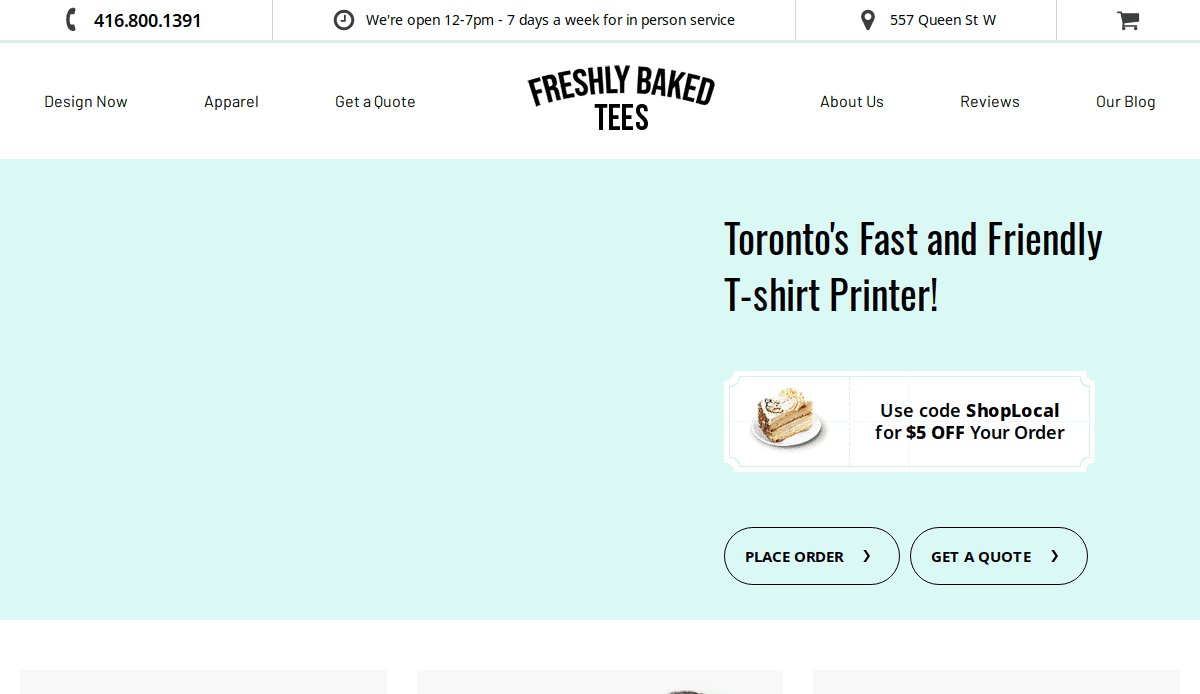Click the 557 Queen St W address
This screenshot has height=694, width=1200.
point(942,19)
